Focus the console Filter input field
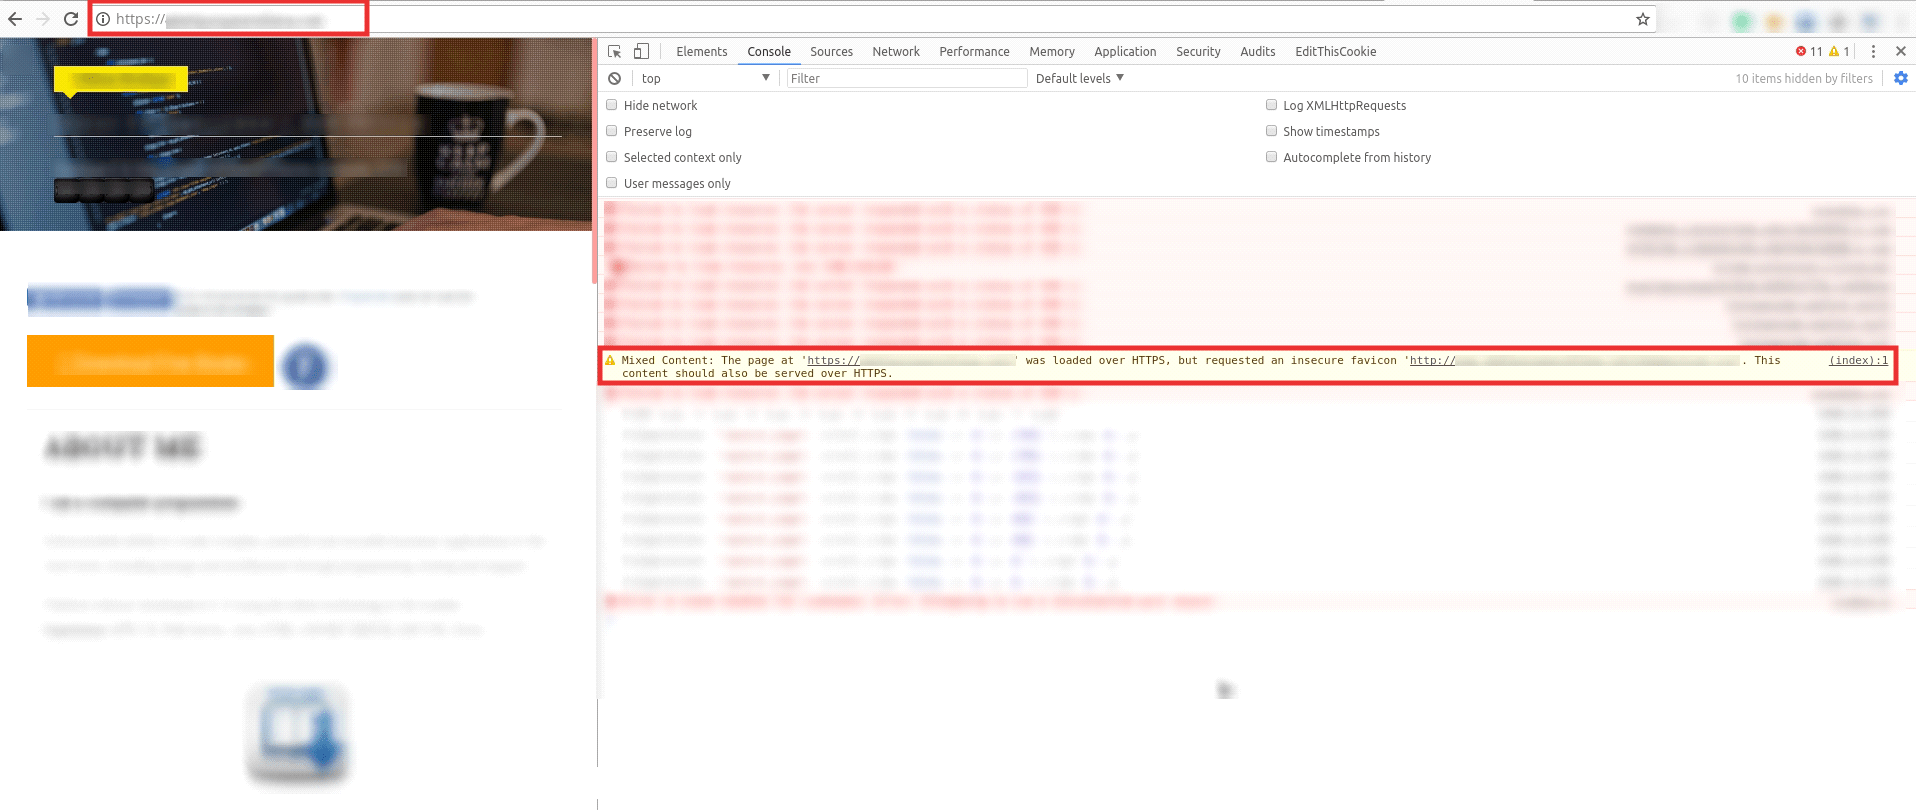1916x810 pixels. tap(906, 79)
